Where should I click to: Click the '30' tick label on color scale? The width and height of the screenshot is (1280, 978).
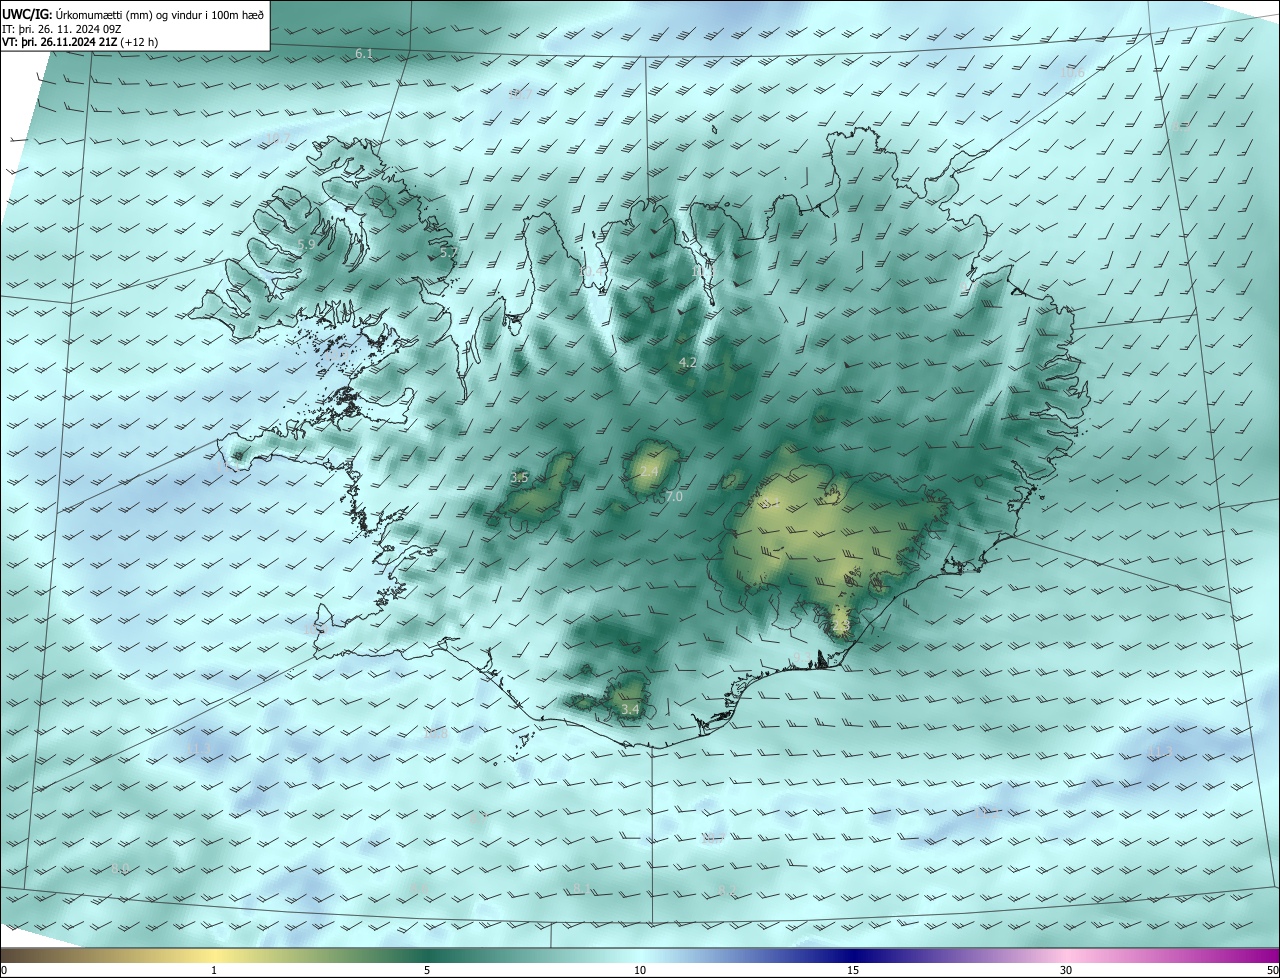click(x=1066, y=970)
